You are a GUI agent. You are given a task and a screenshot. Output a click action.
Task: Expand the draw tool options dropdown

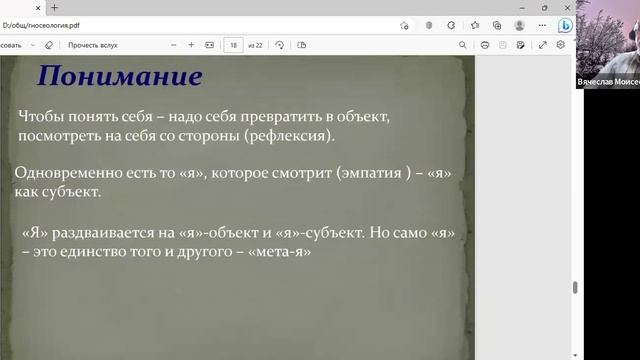(x=33, y=45)
